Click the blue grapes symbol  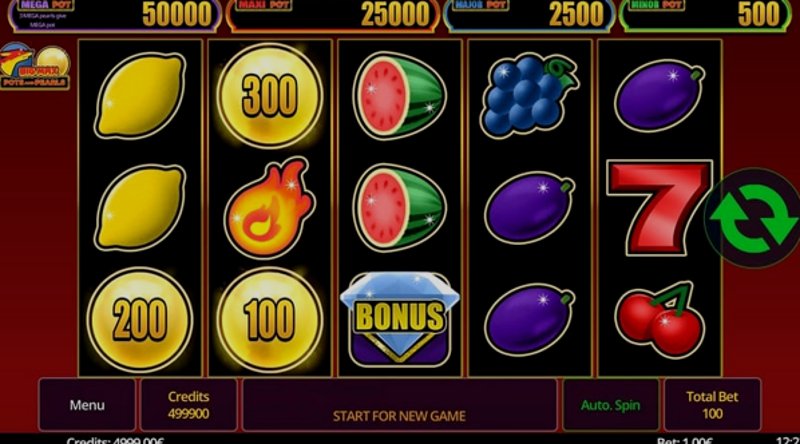[529, 95]
